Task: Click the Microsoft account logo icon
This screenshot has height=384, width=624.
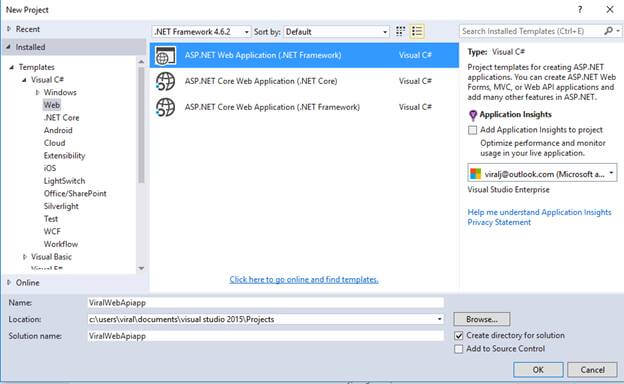Action: (476, 174)
